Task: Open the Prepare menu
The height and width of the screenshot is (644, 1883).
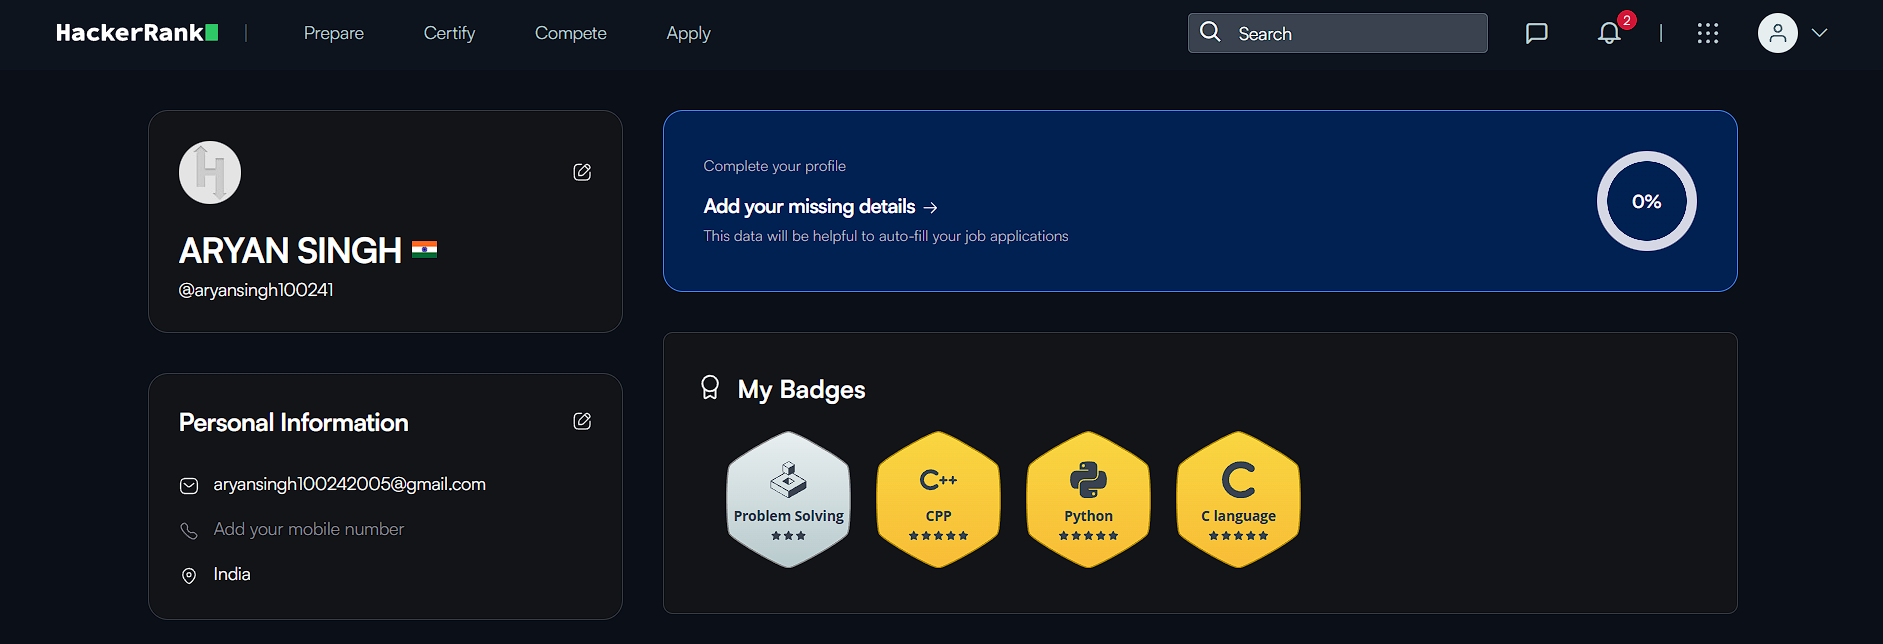Action: coord(334,33)
